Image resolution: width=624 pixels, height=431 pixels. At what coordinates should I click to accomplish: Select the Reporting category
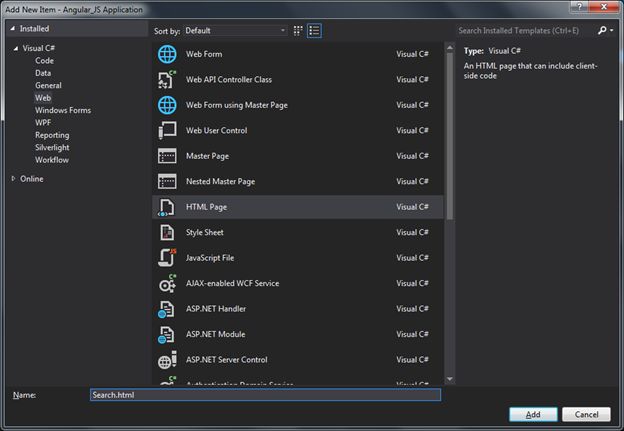[x=52, y=135]
